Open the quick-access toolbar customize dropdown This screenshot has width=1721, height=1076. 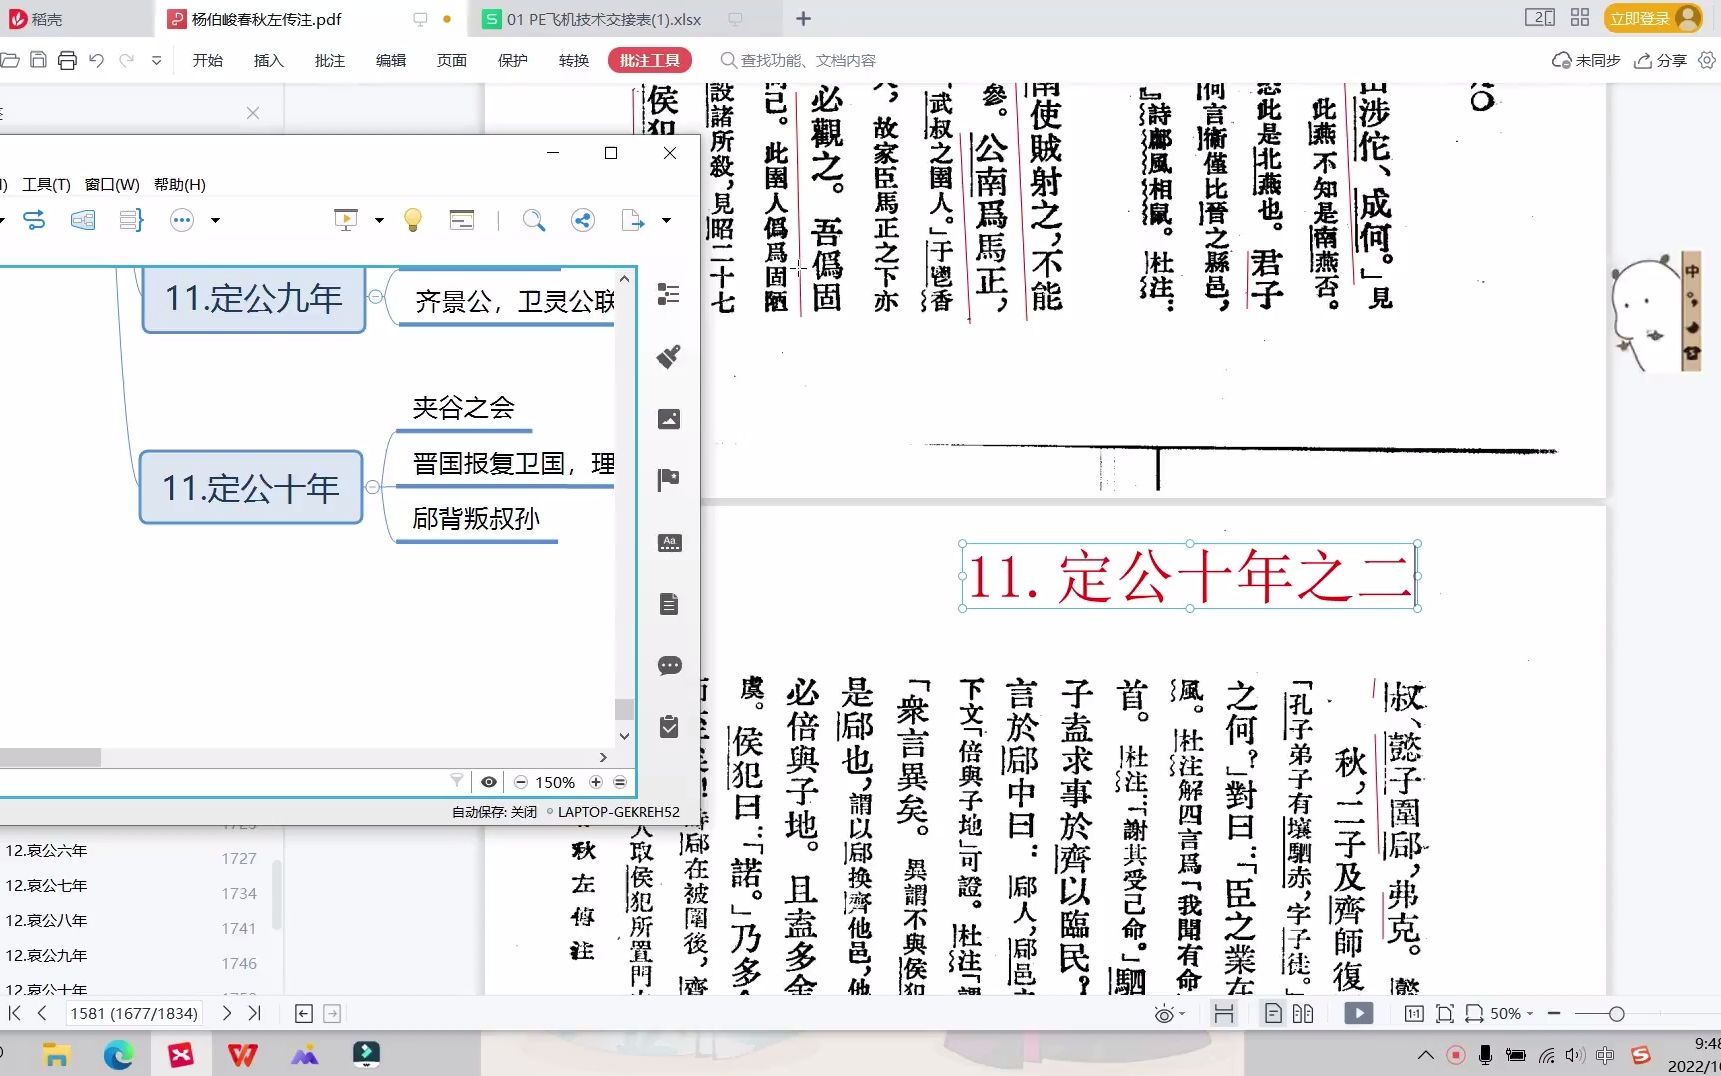[156, 60]
